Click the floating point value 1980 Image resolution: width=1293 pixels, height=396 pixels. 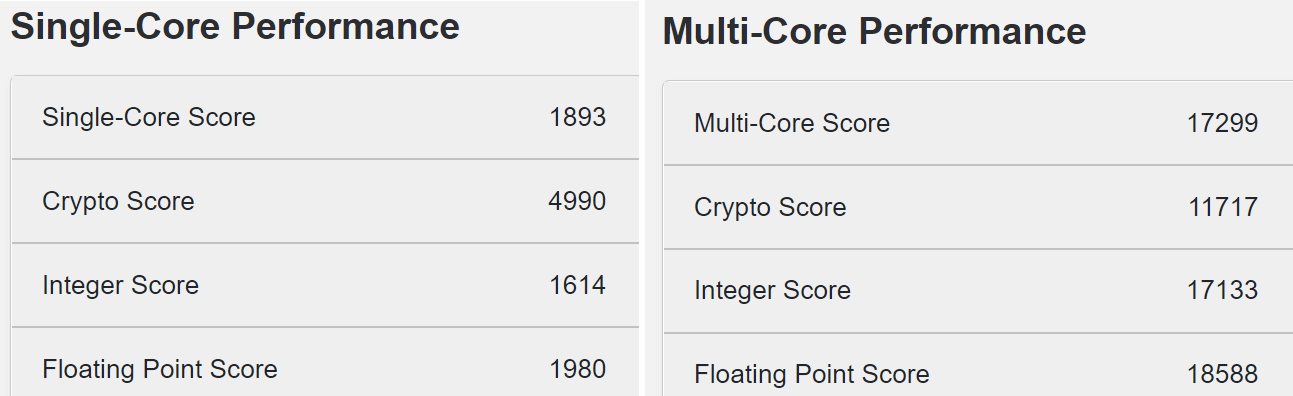click(578, 369)
